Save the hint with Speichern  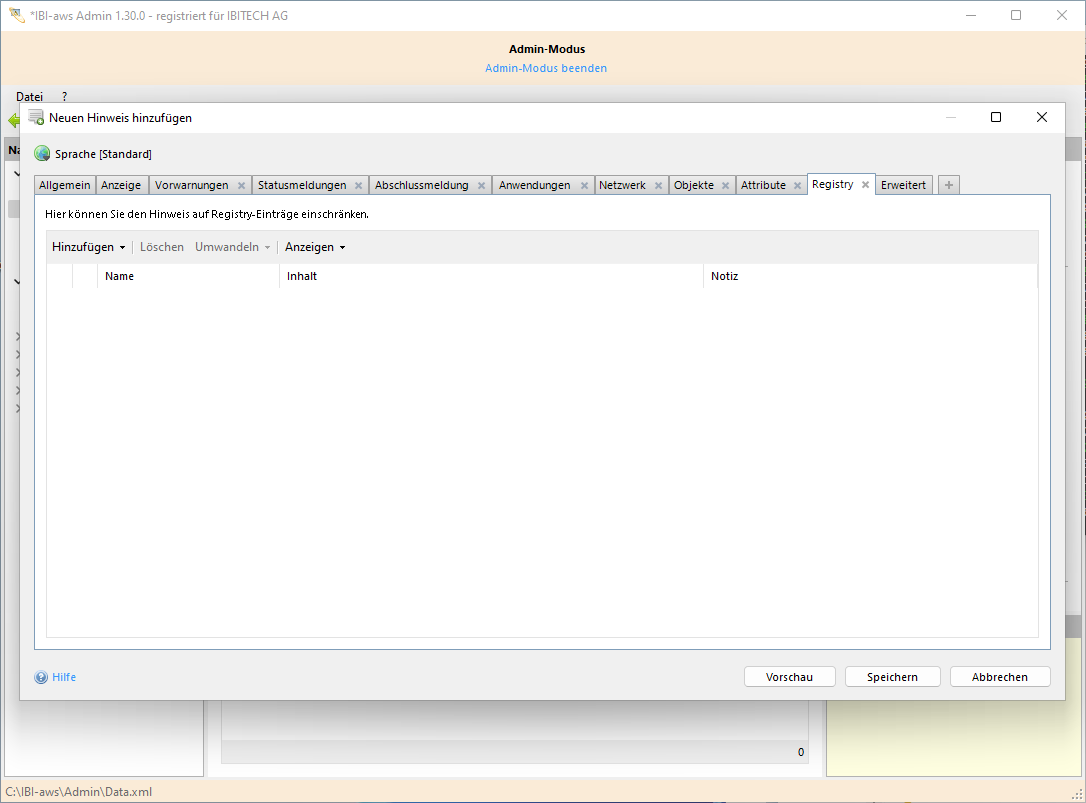(x=892, y=676)
